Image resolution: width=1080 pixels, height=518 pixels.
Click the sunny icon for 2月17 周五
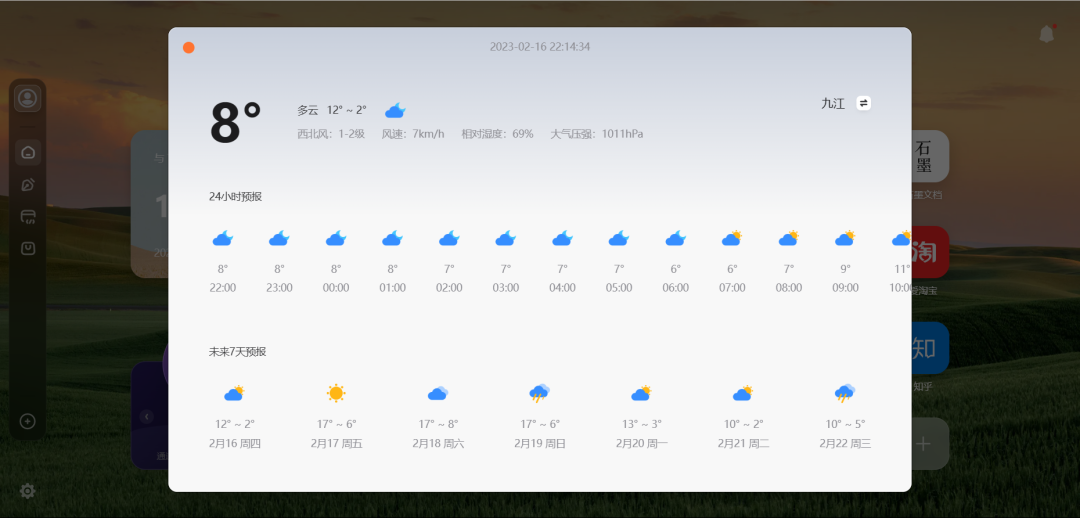[336, 393]
